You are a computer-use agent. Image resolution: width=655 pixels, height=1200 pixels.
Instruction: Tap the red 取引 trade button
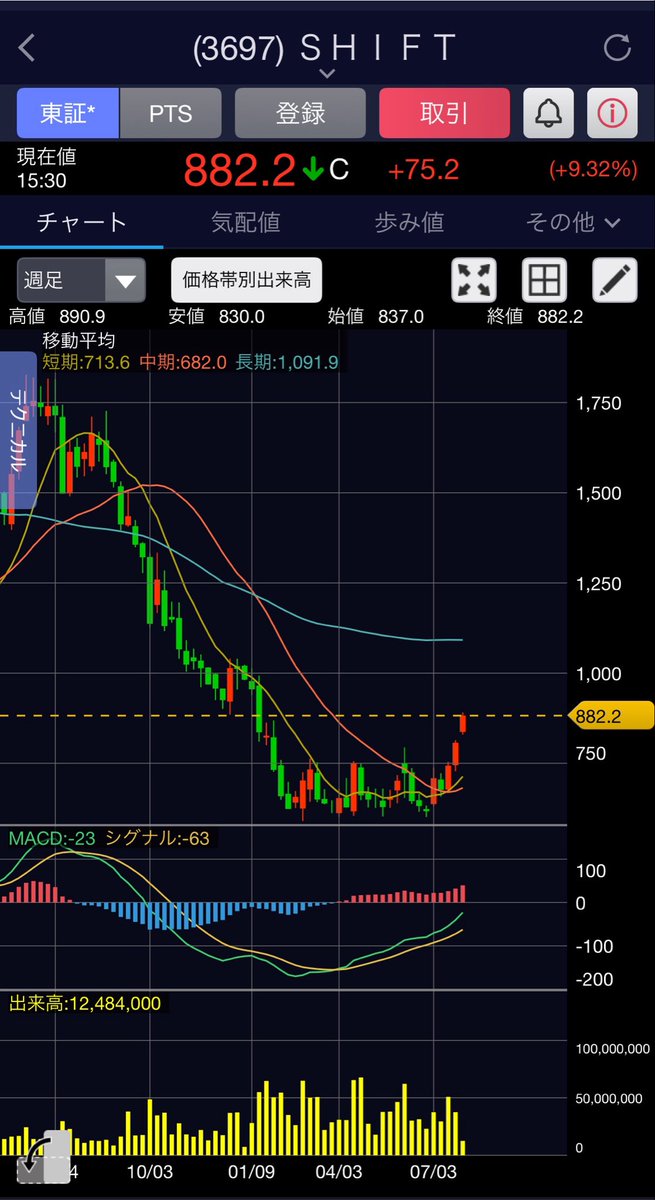click(444, 113)
